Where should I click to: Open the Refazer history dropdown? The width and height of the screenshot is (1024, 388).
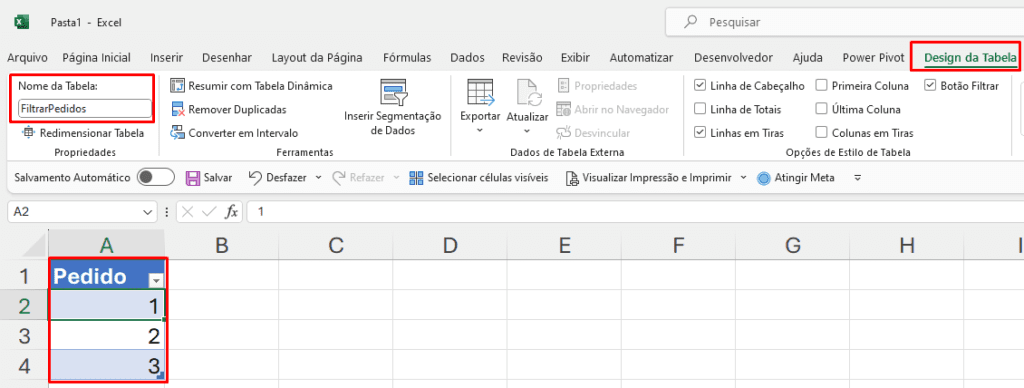point(396,178)
